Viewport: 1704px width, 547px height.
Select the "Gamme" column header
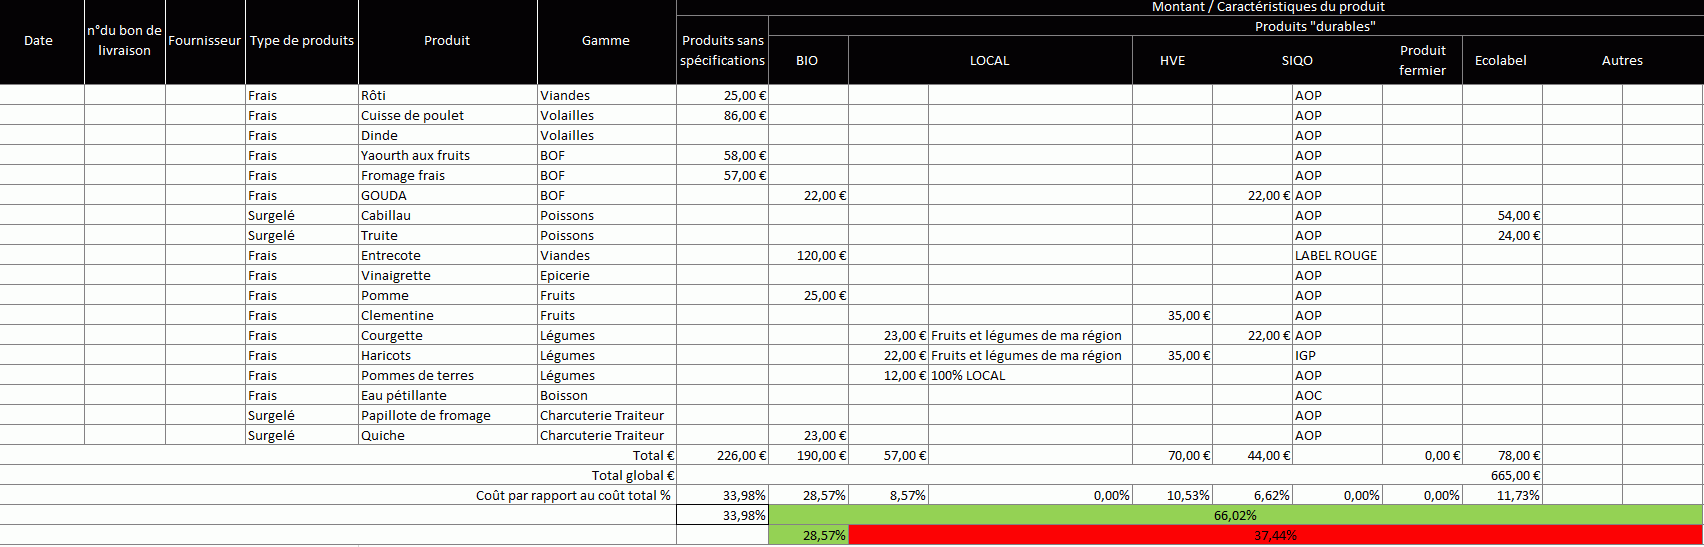click(x=606, y=41)
